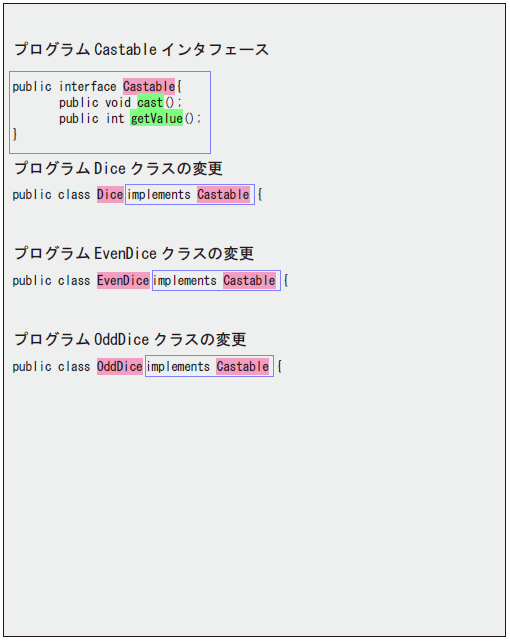The width and height of the screenshot is (510, 641).
Task: Select the green cast method name
Action: point(150,102)
